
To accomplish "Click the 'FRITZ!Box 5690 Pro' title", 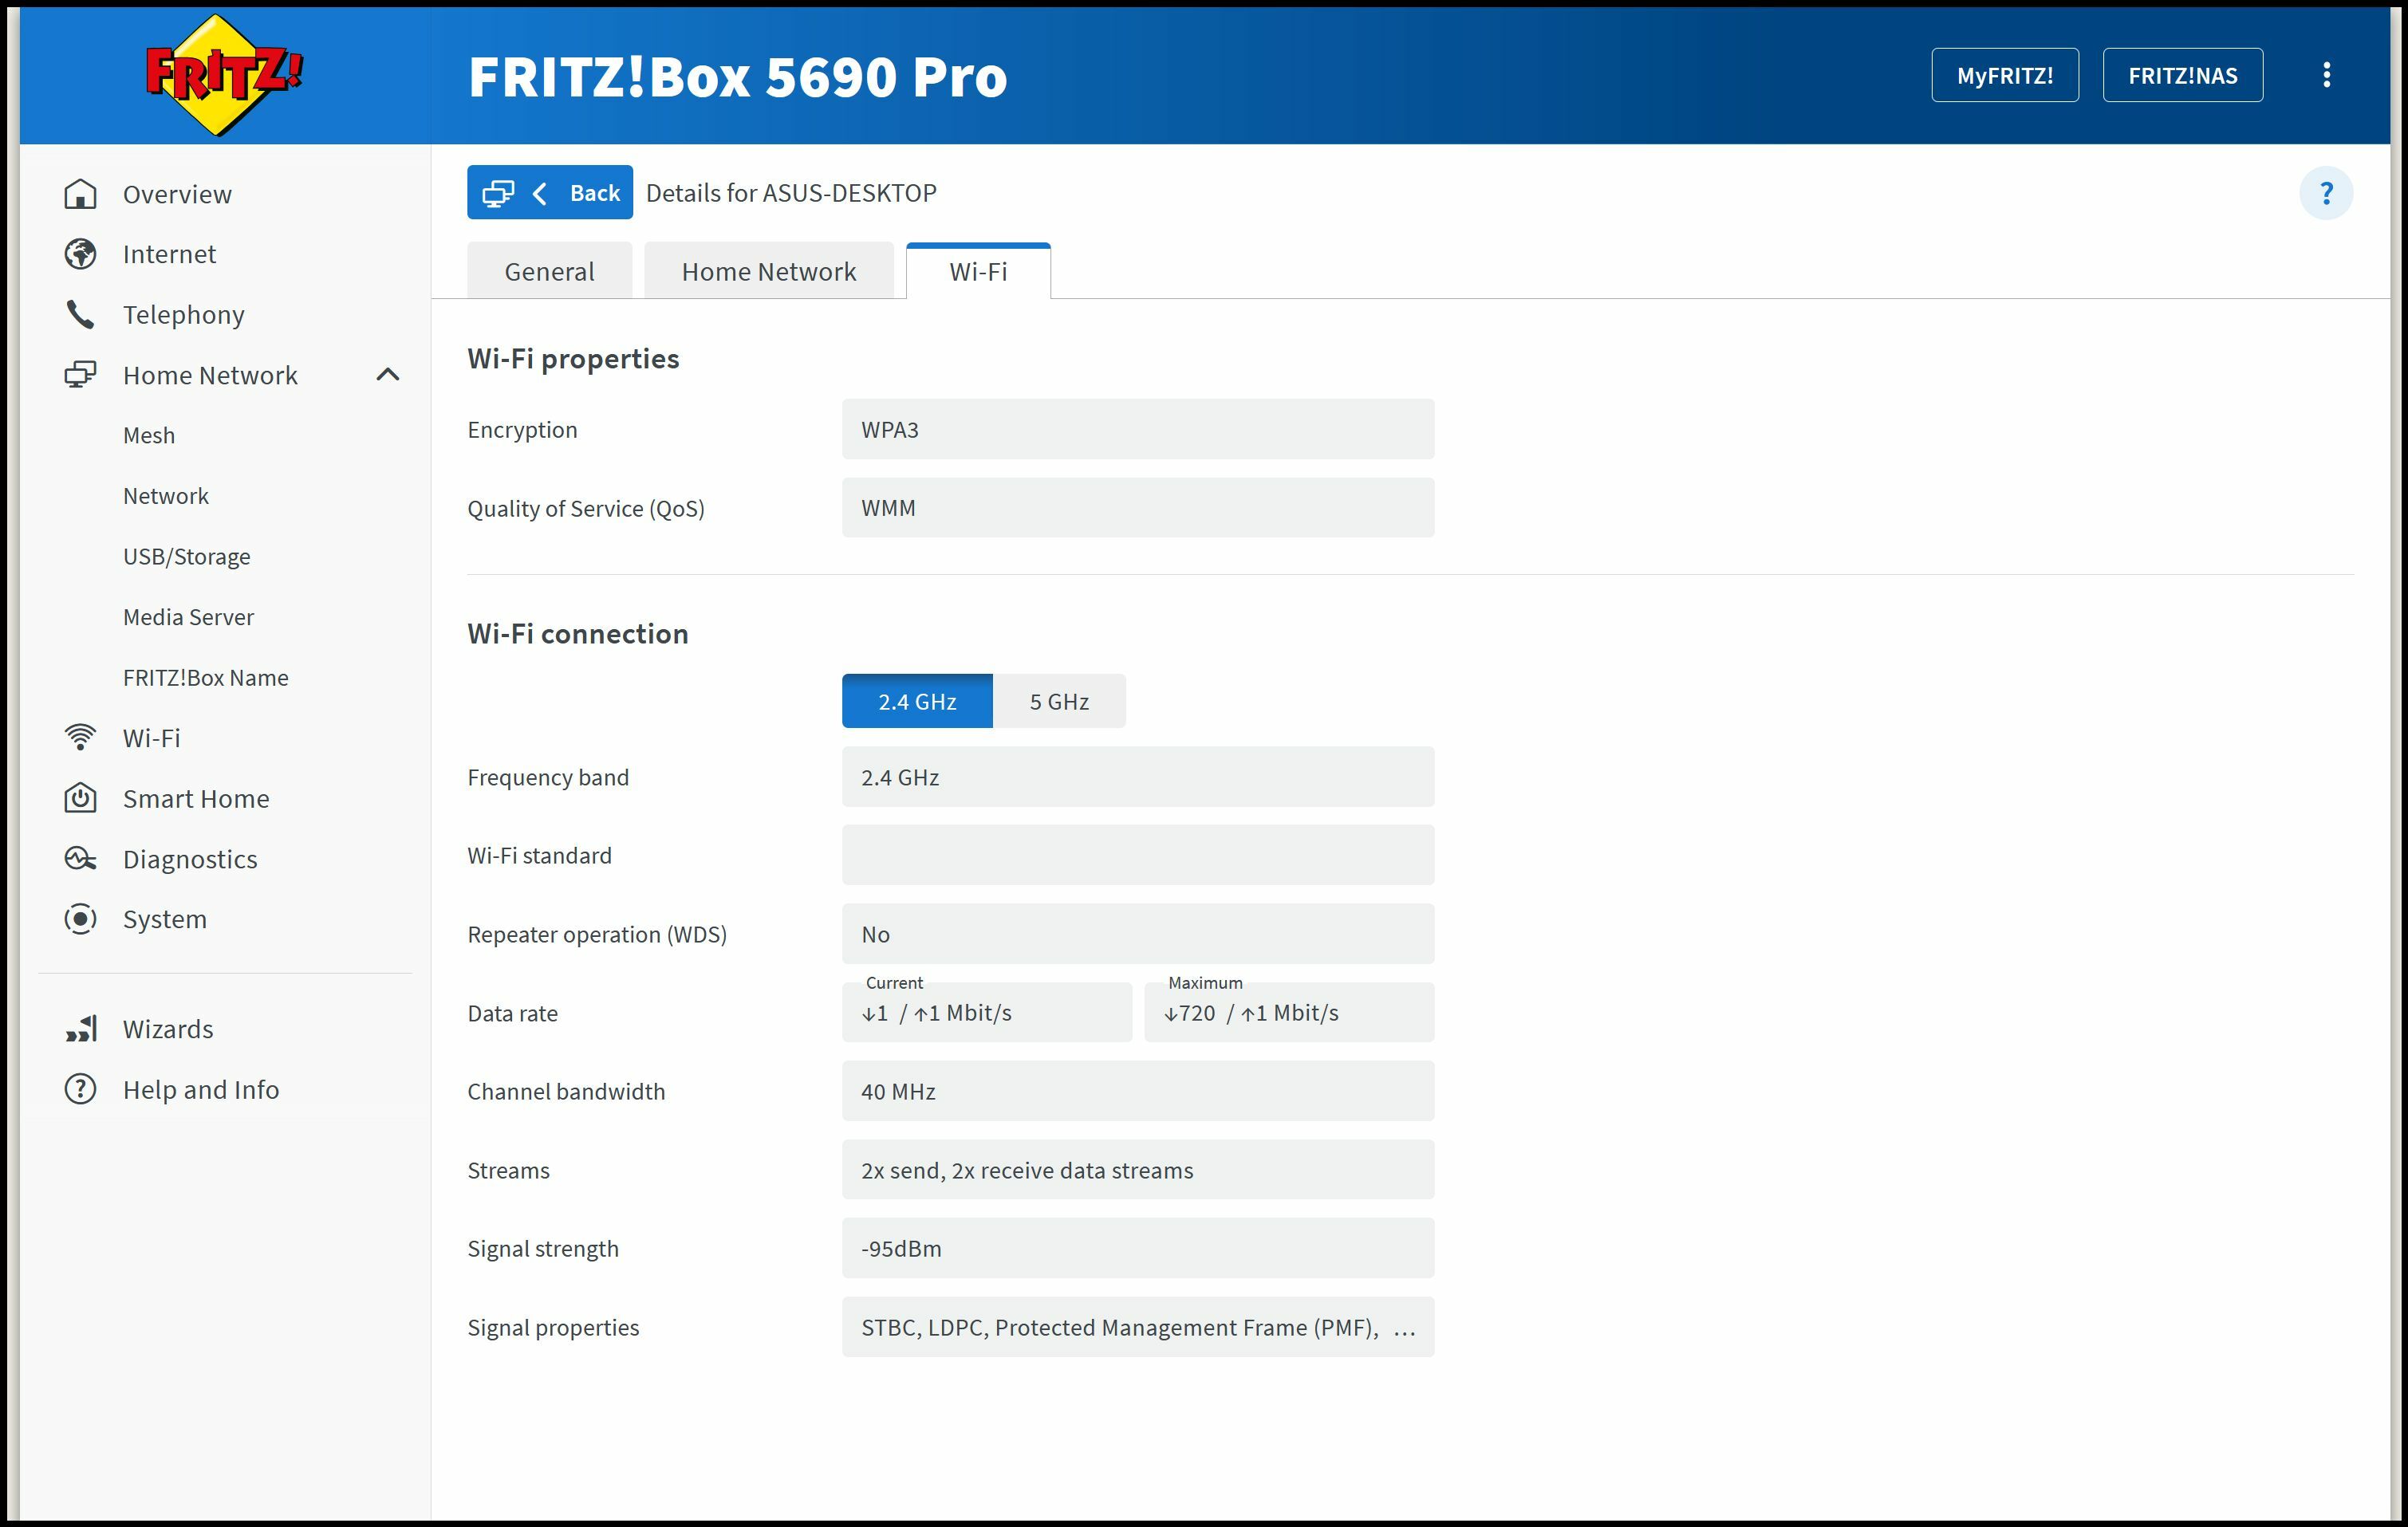I will [x=738, y=76].
